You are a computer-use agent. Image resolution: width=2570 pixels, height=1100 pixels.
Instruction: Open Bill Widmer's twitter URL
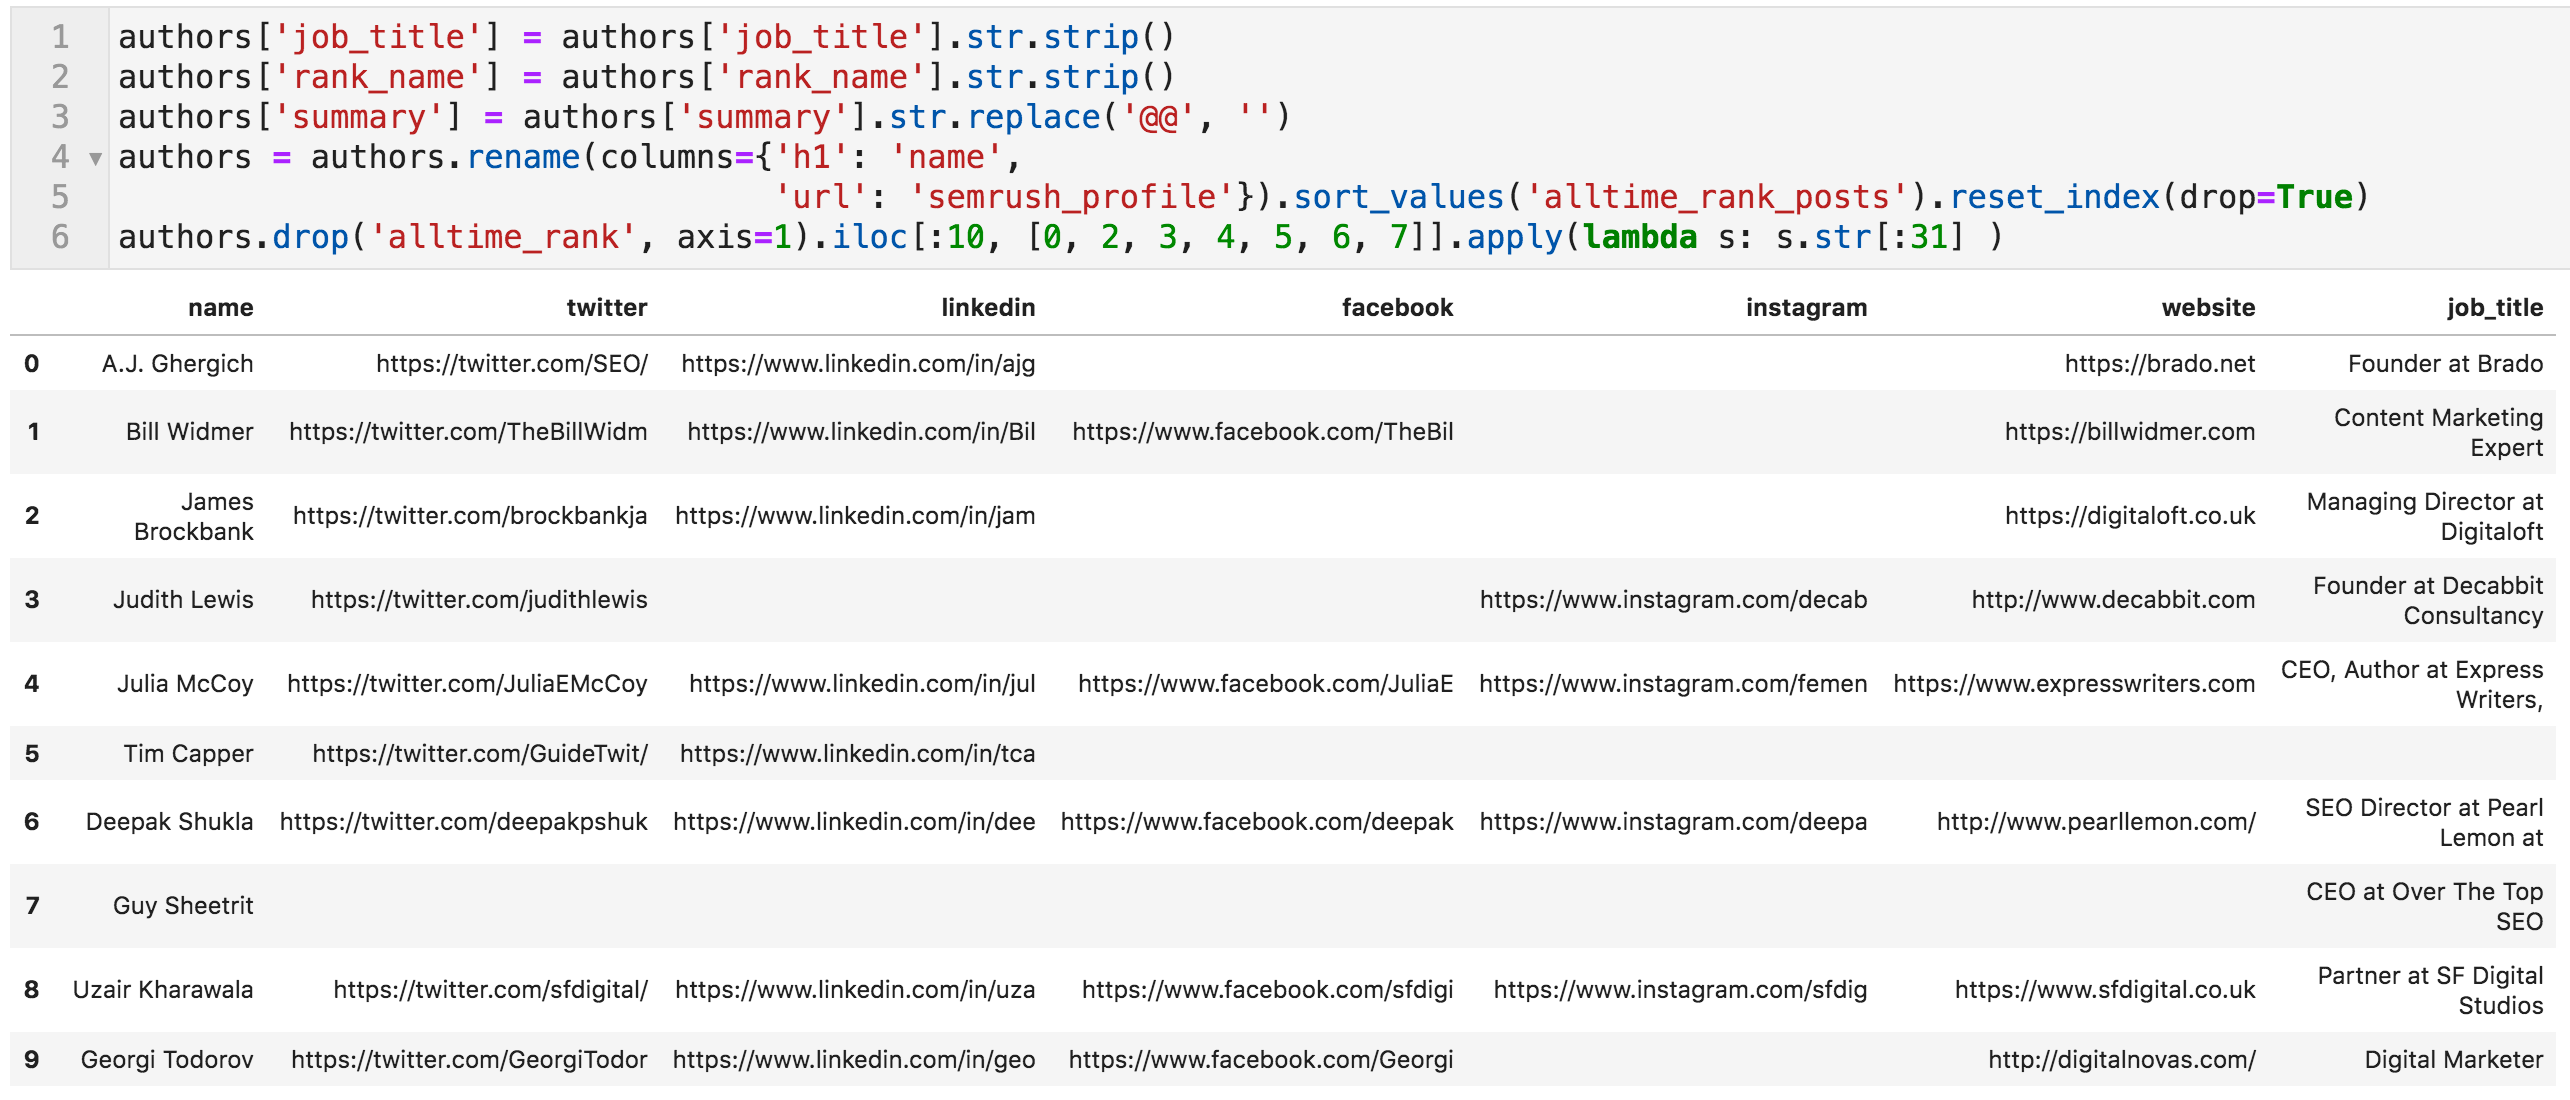pyautogui.click(x=468, y=431)
